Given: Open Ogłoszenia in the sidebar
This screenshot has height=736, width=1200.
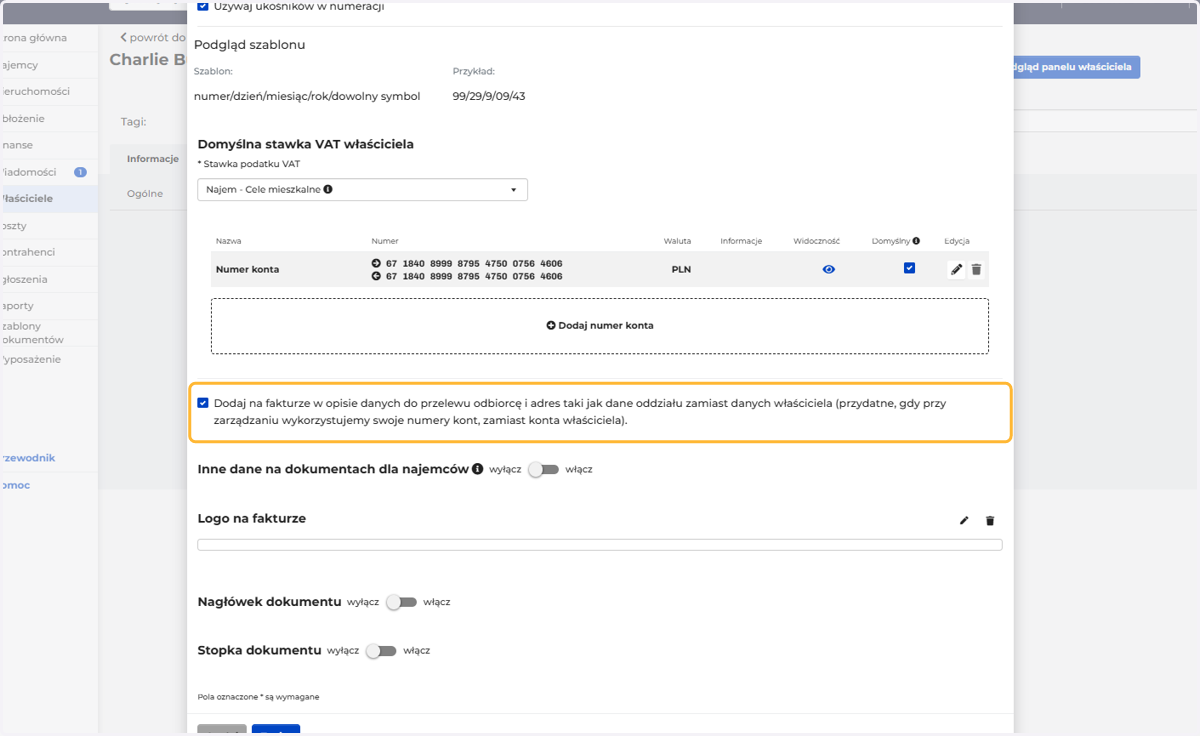Looking at the screenshot, I should (x=49, y=280).
